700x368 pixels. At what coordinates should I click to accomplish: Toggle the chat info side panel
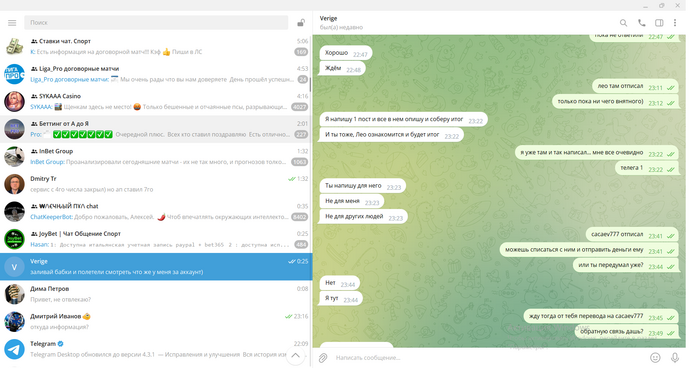[x=659, y=23]
